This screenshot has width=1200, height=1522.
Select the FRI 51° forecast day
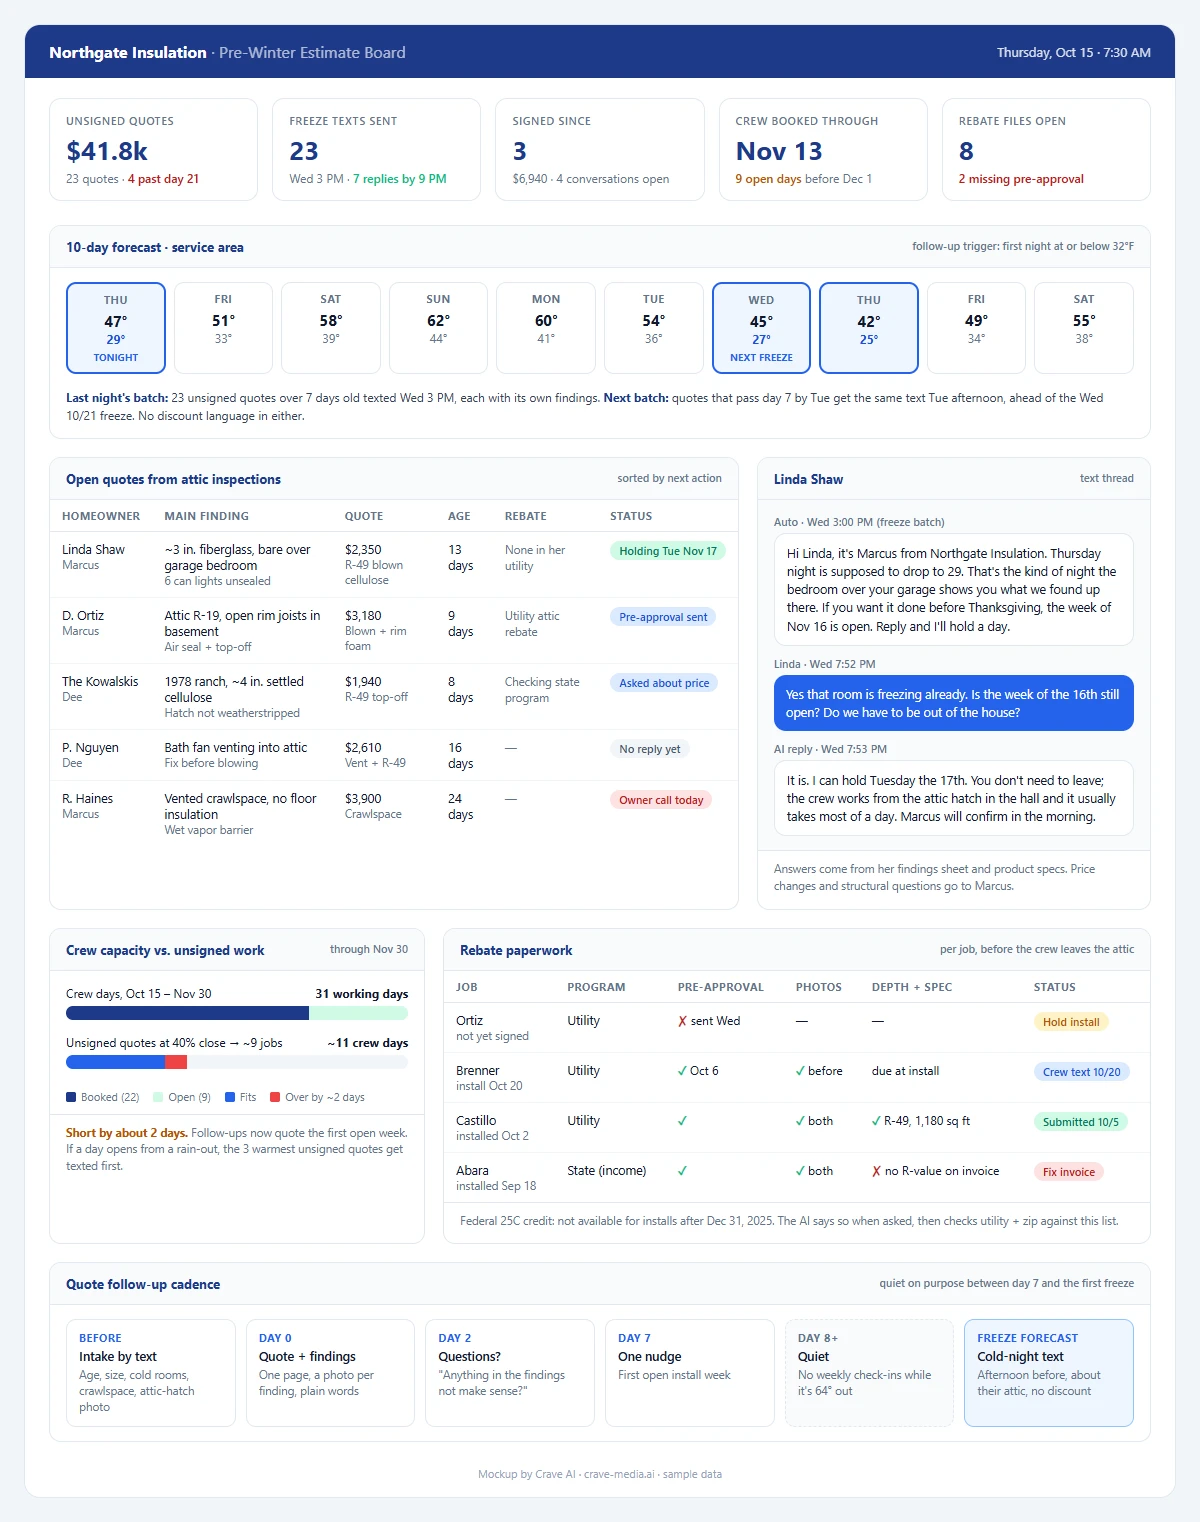223,328
